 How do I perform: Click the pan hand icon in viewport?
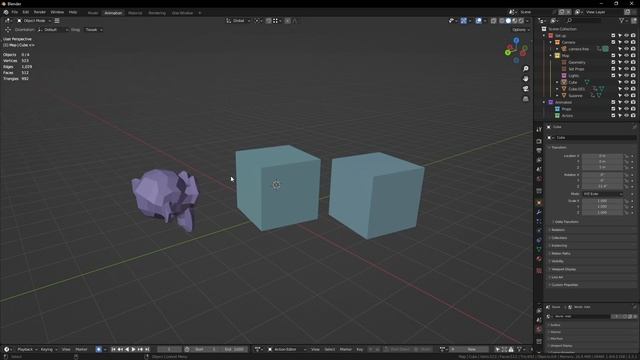[x=526, y=78]
